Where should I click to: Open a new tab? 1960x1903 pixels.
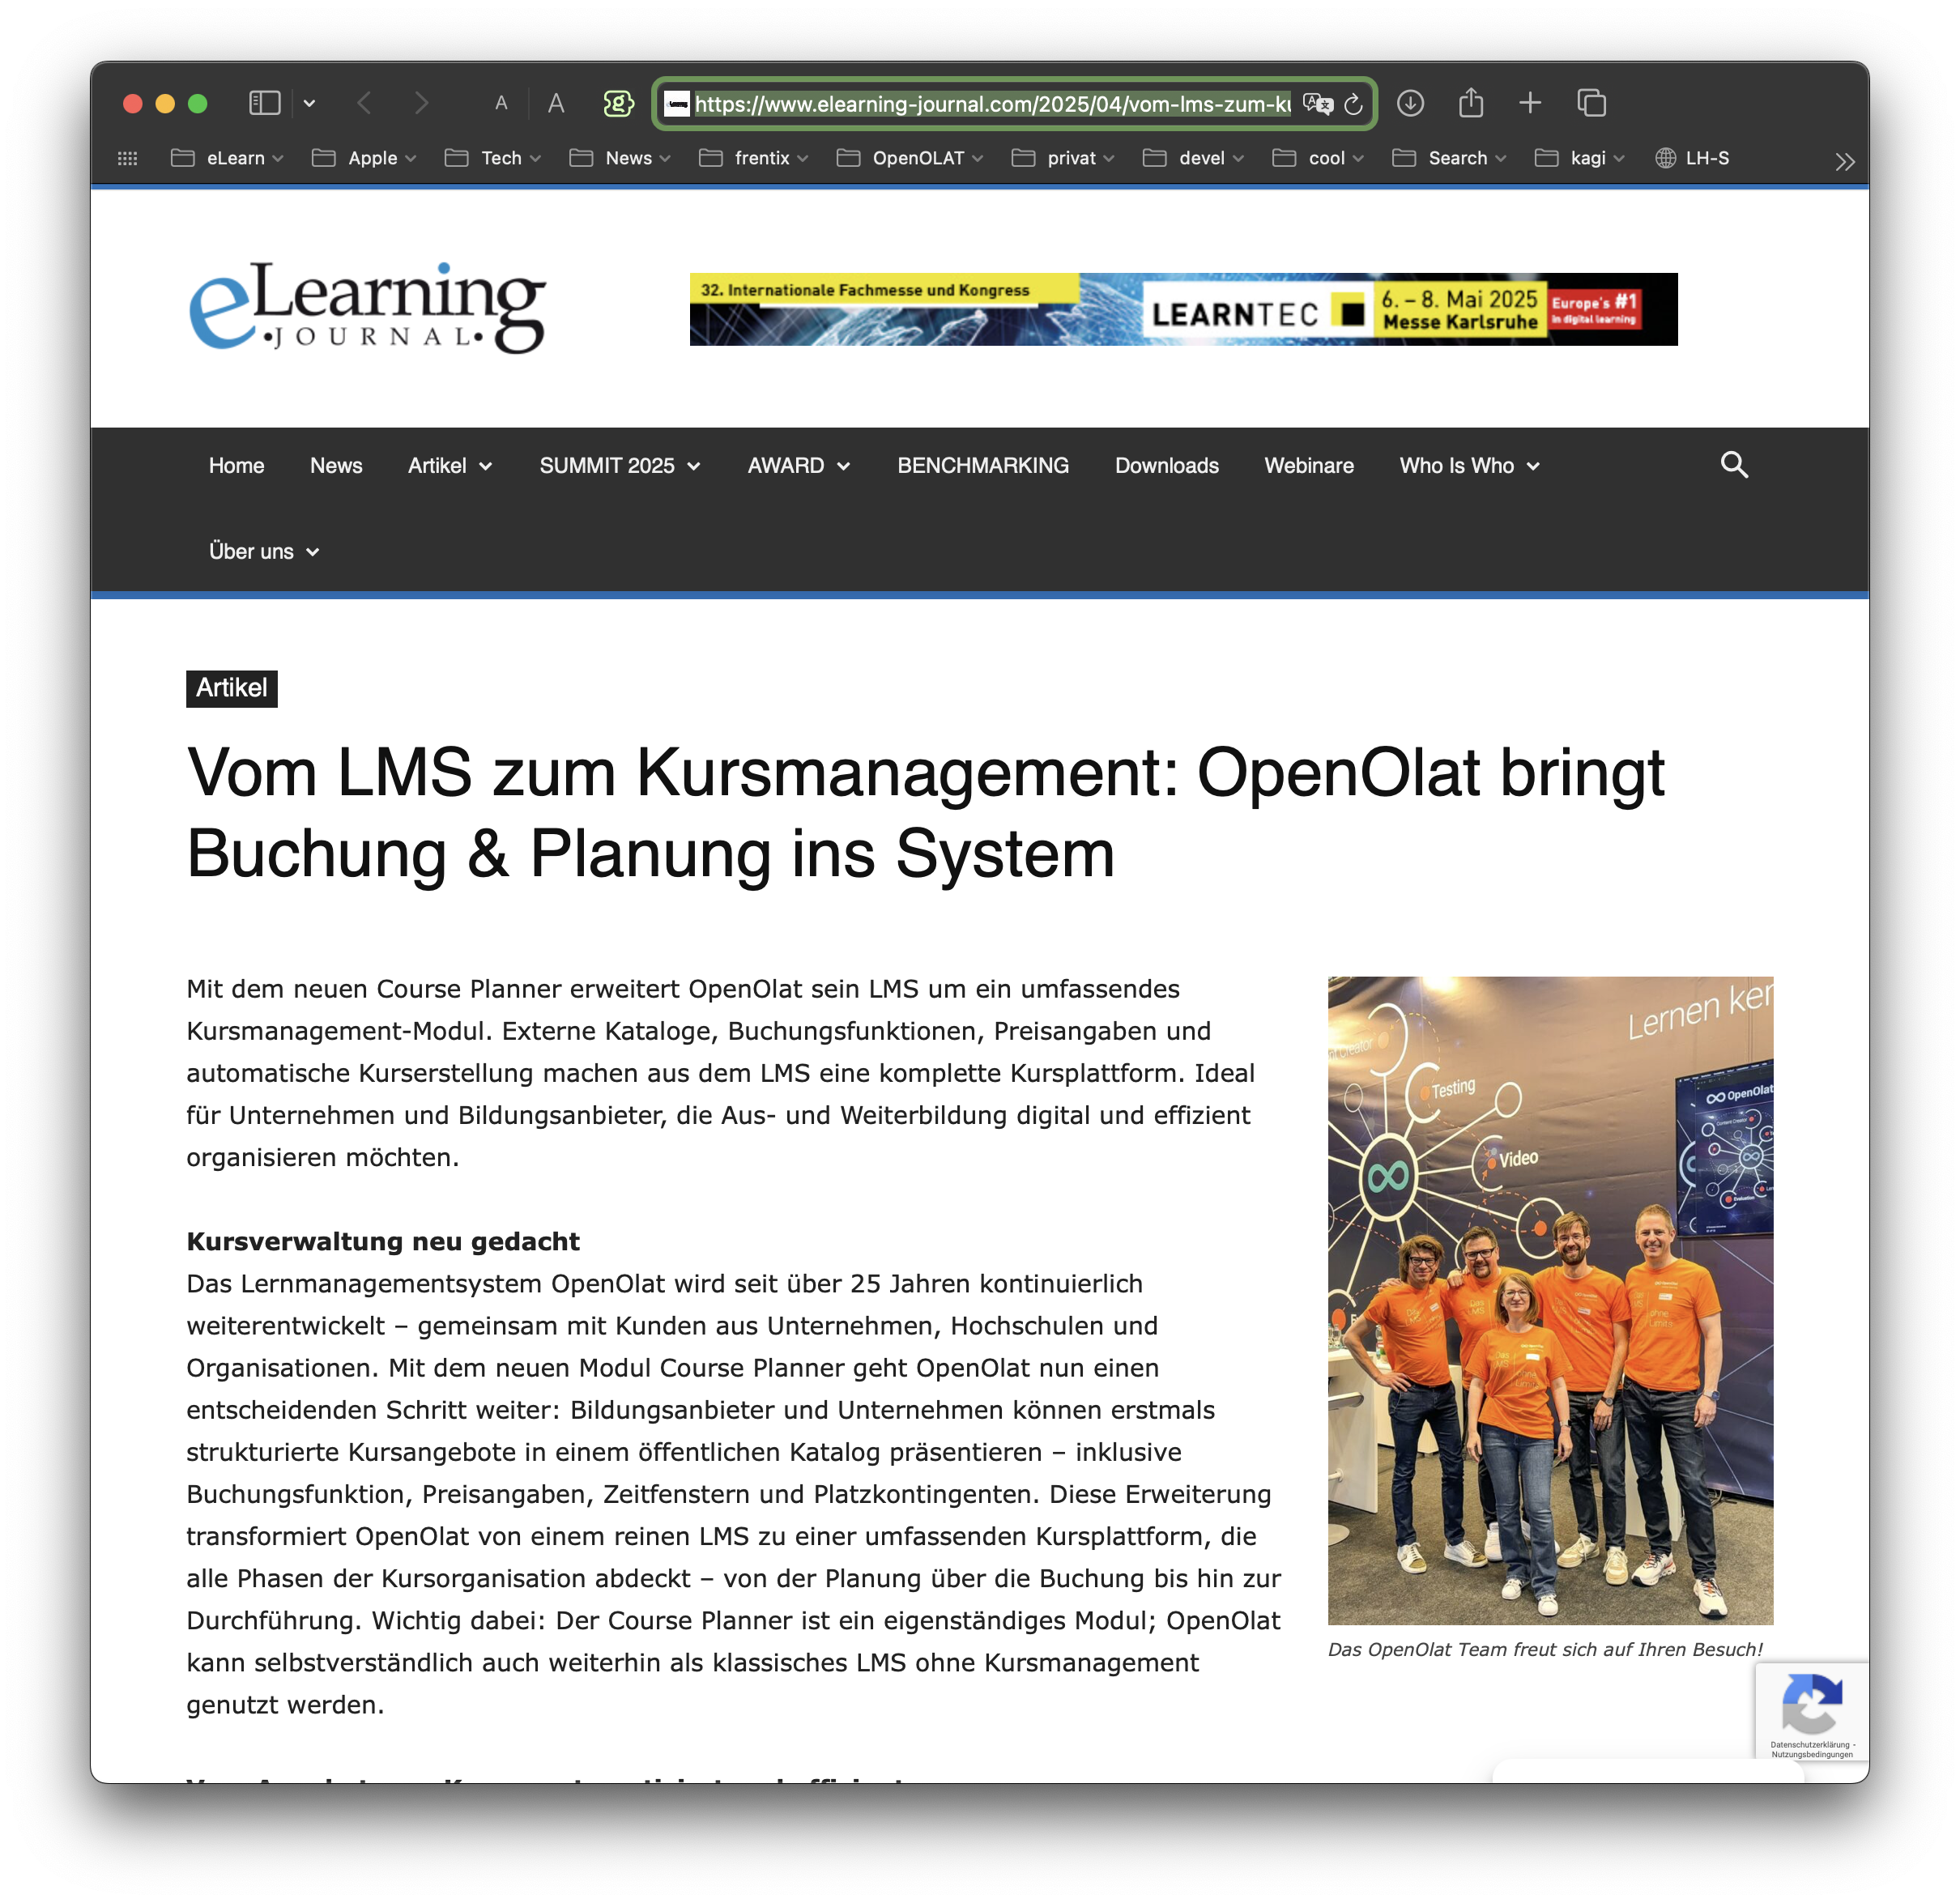[x=1530, y=103]
